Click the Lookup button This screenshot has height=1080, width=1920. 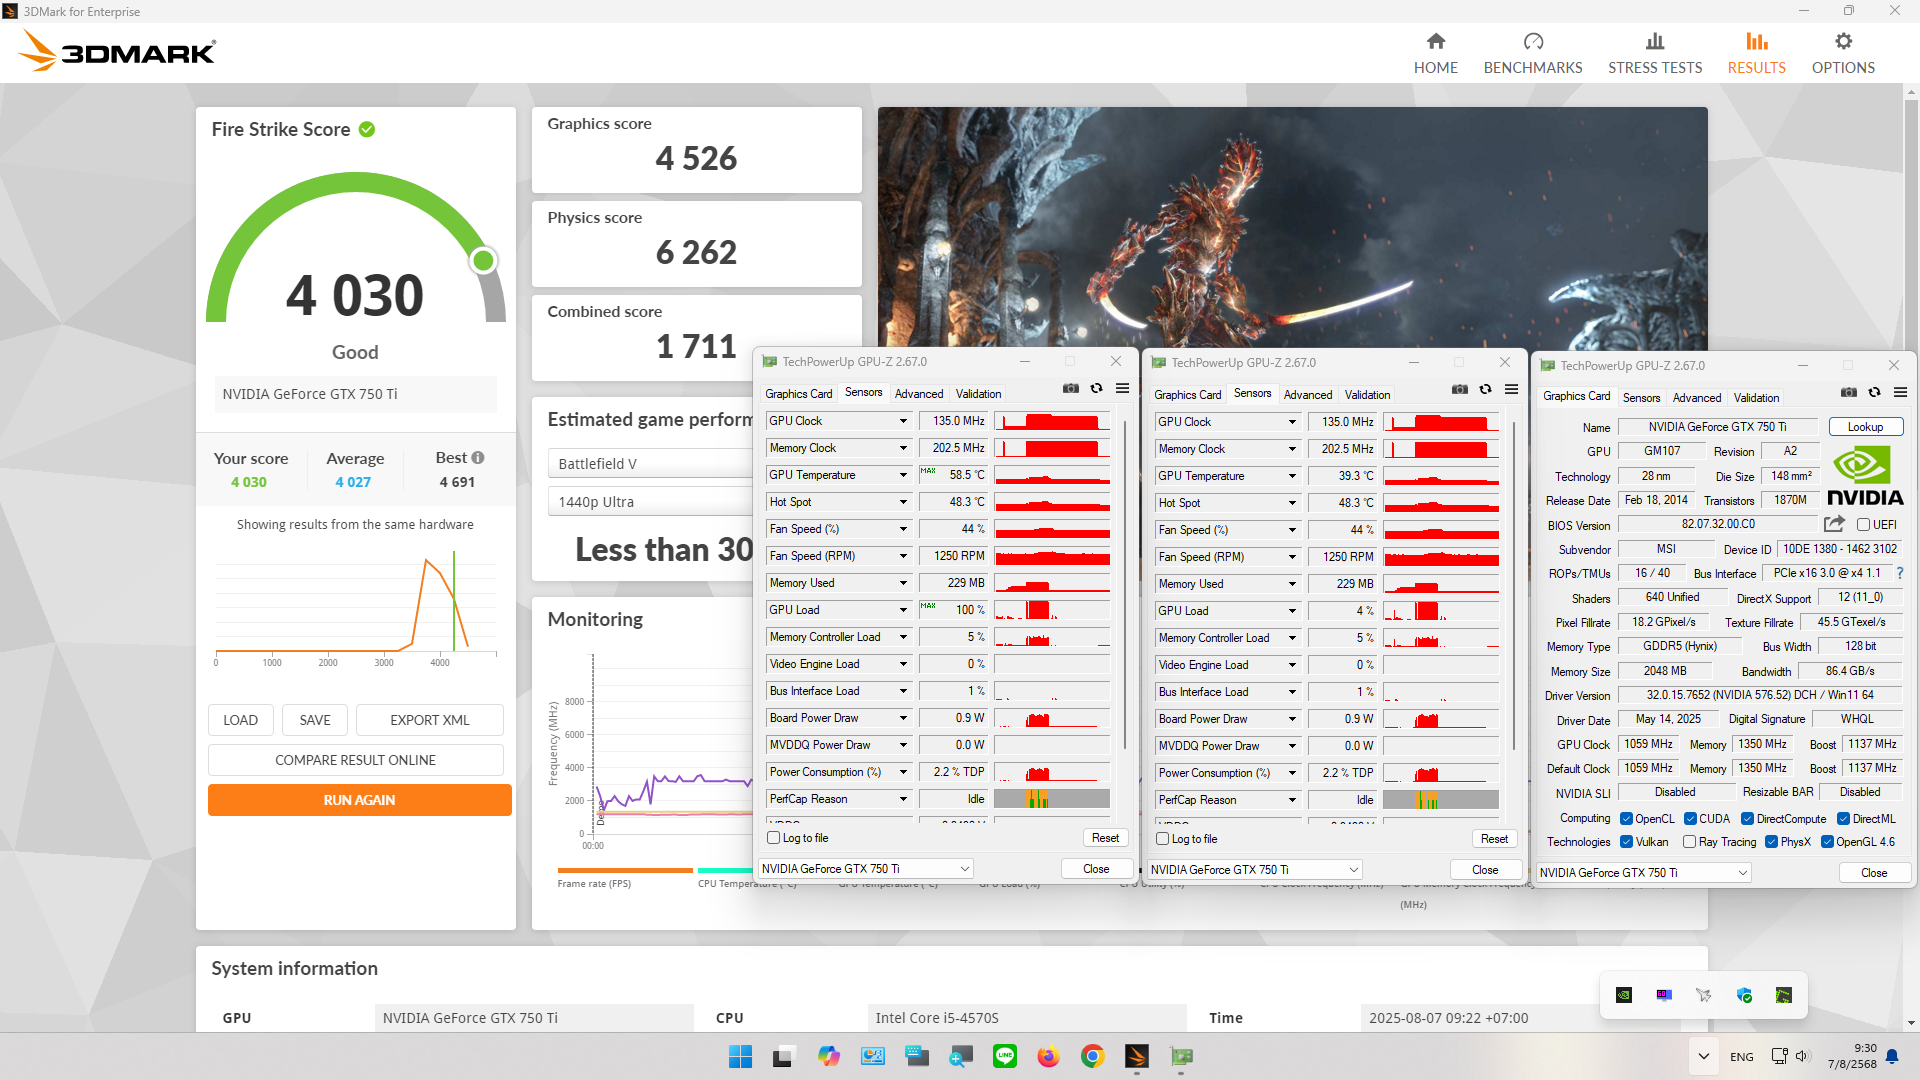[1864, 427]
